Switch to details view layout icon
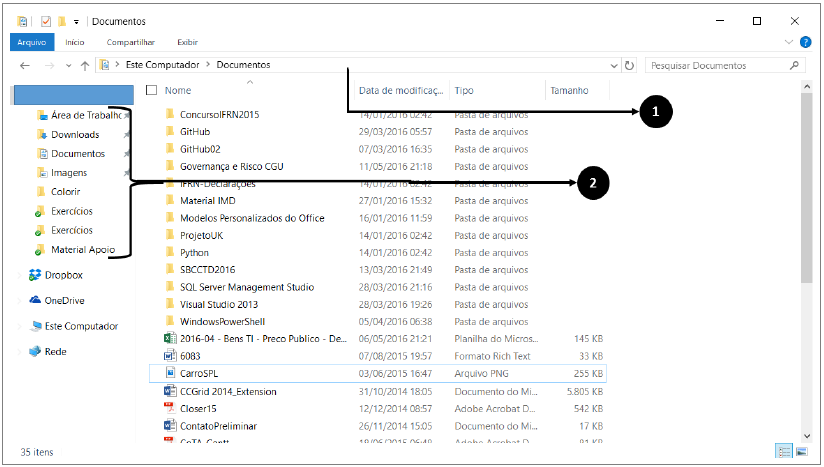This screenshot has height=467, width=824. pos(784,452)
